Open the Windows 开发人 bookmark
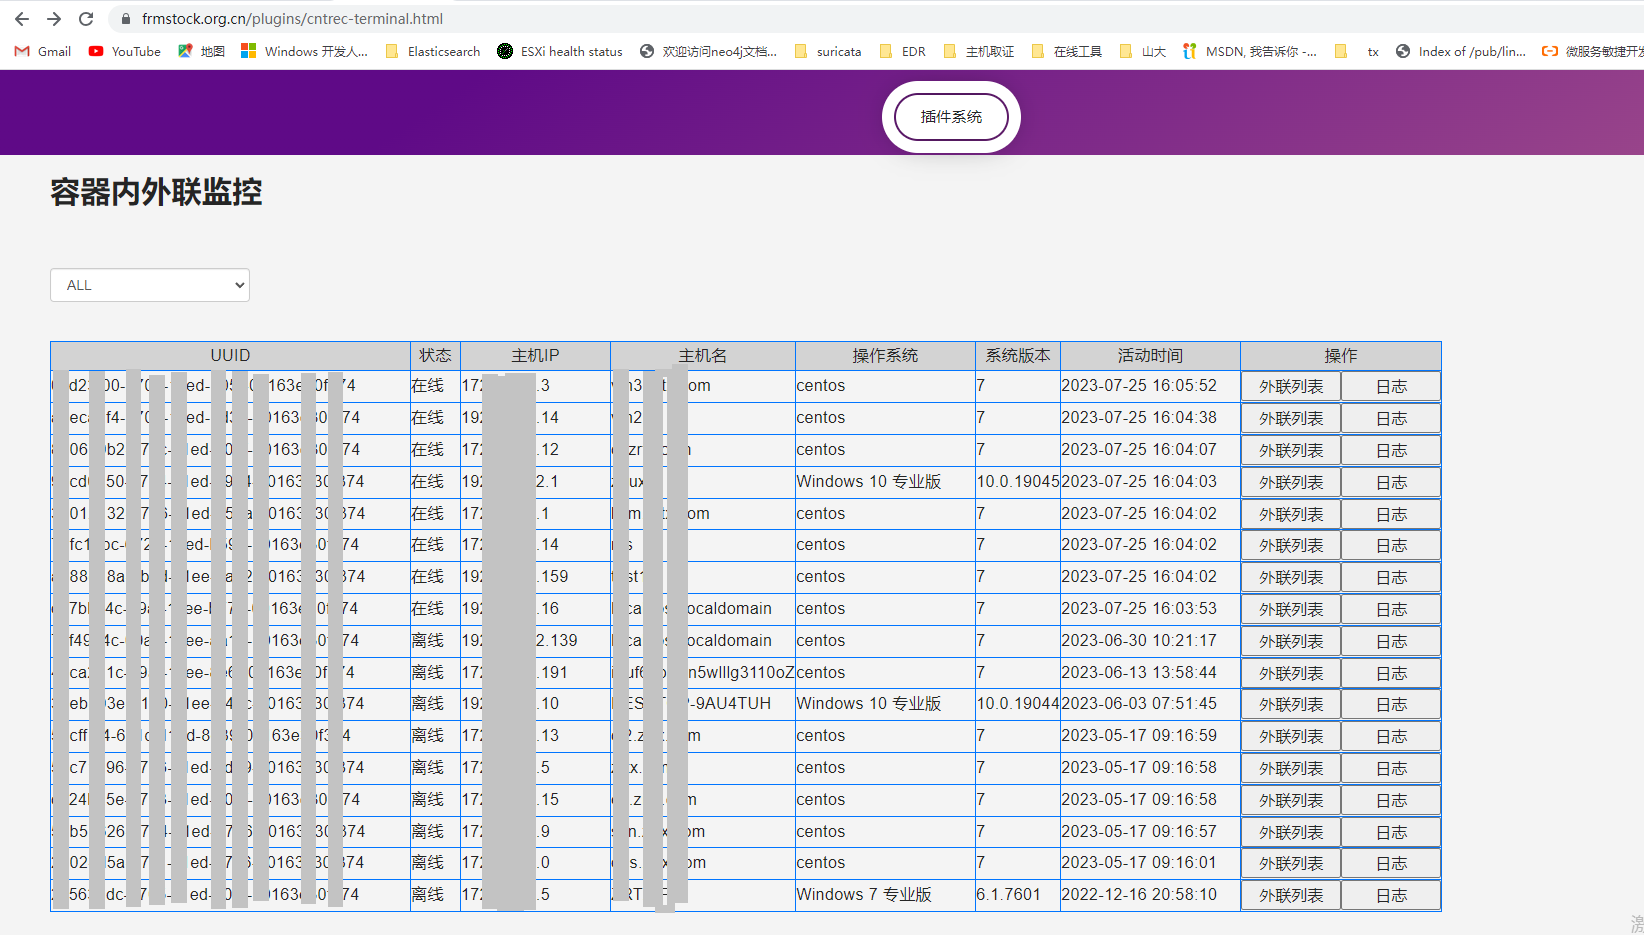 coord(305,51)
